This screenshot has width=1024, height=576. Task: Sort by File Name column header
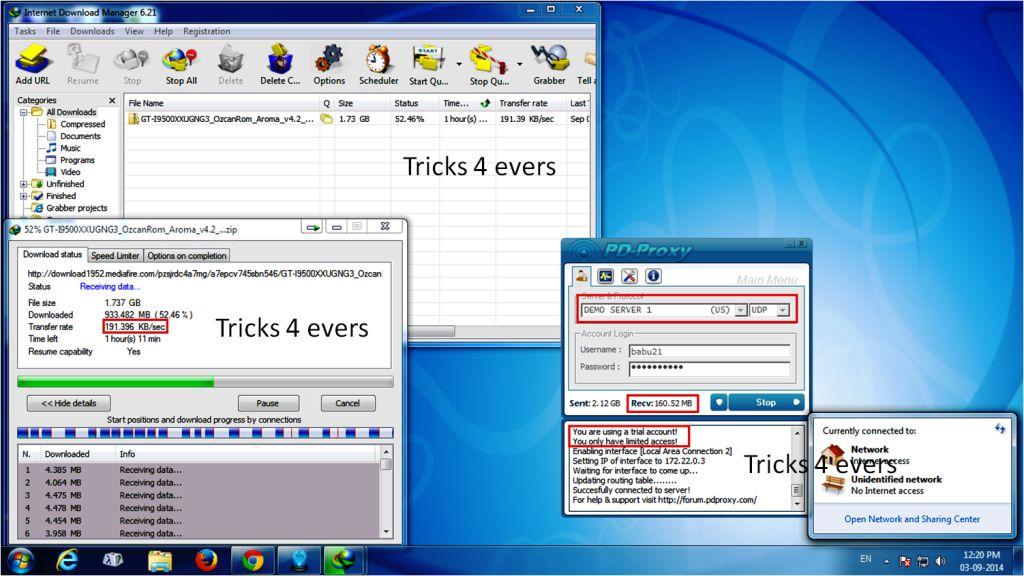pyautogui.click(x=221, y=103)
